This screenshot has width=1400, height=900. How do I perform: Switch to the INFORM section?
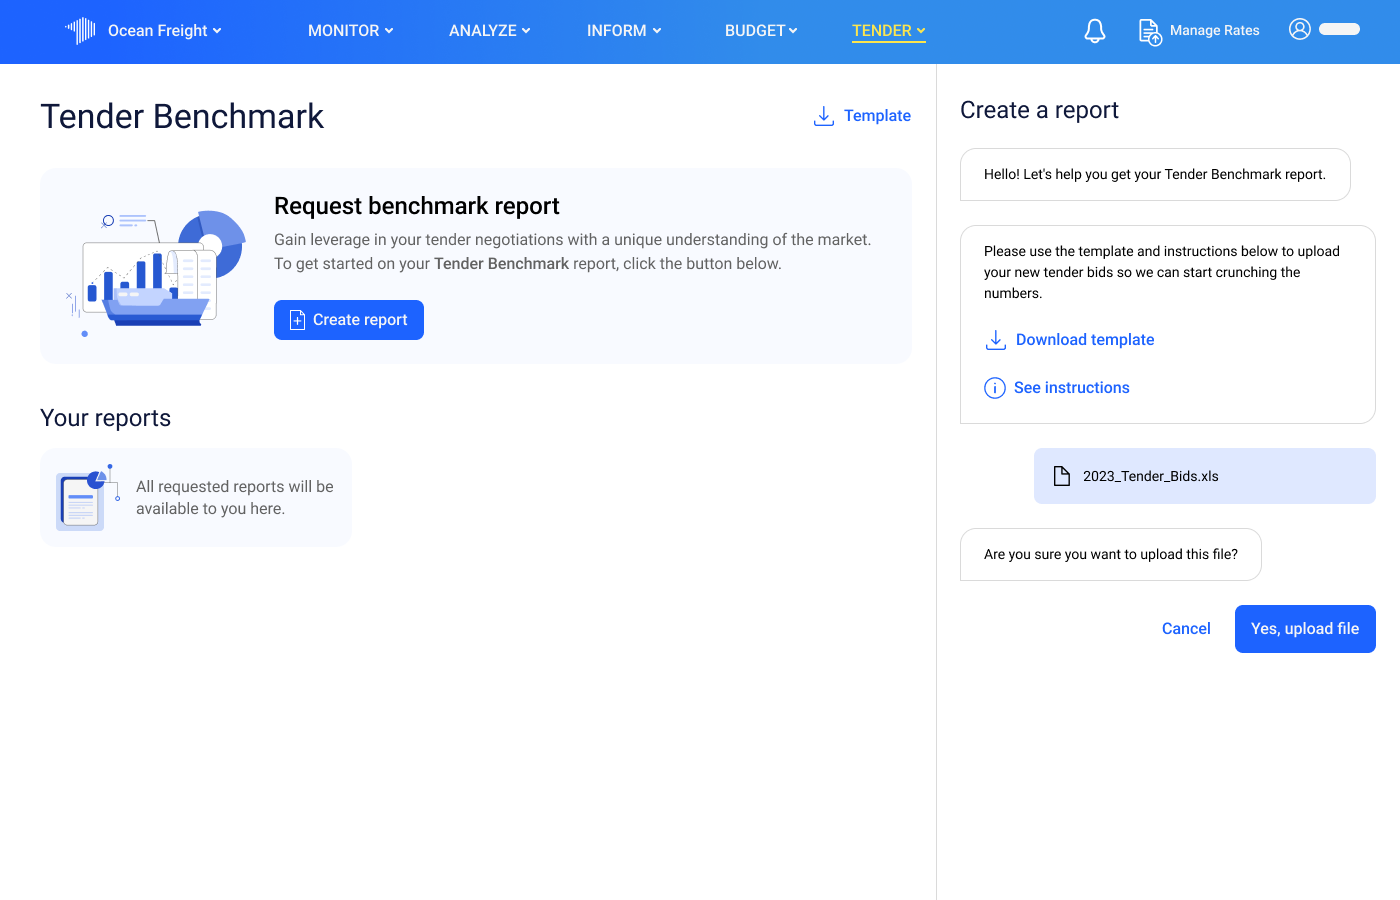pyautogui.click(x=623, y=30)
